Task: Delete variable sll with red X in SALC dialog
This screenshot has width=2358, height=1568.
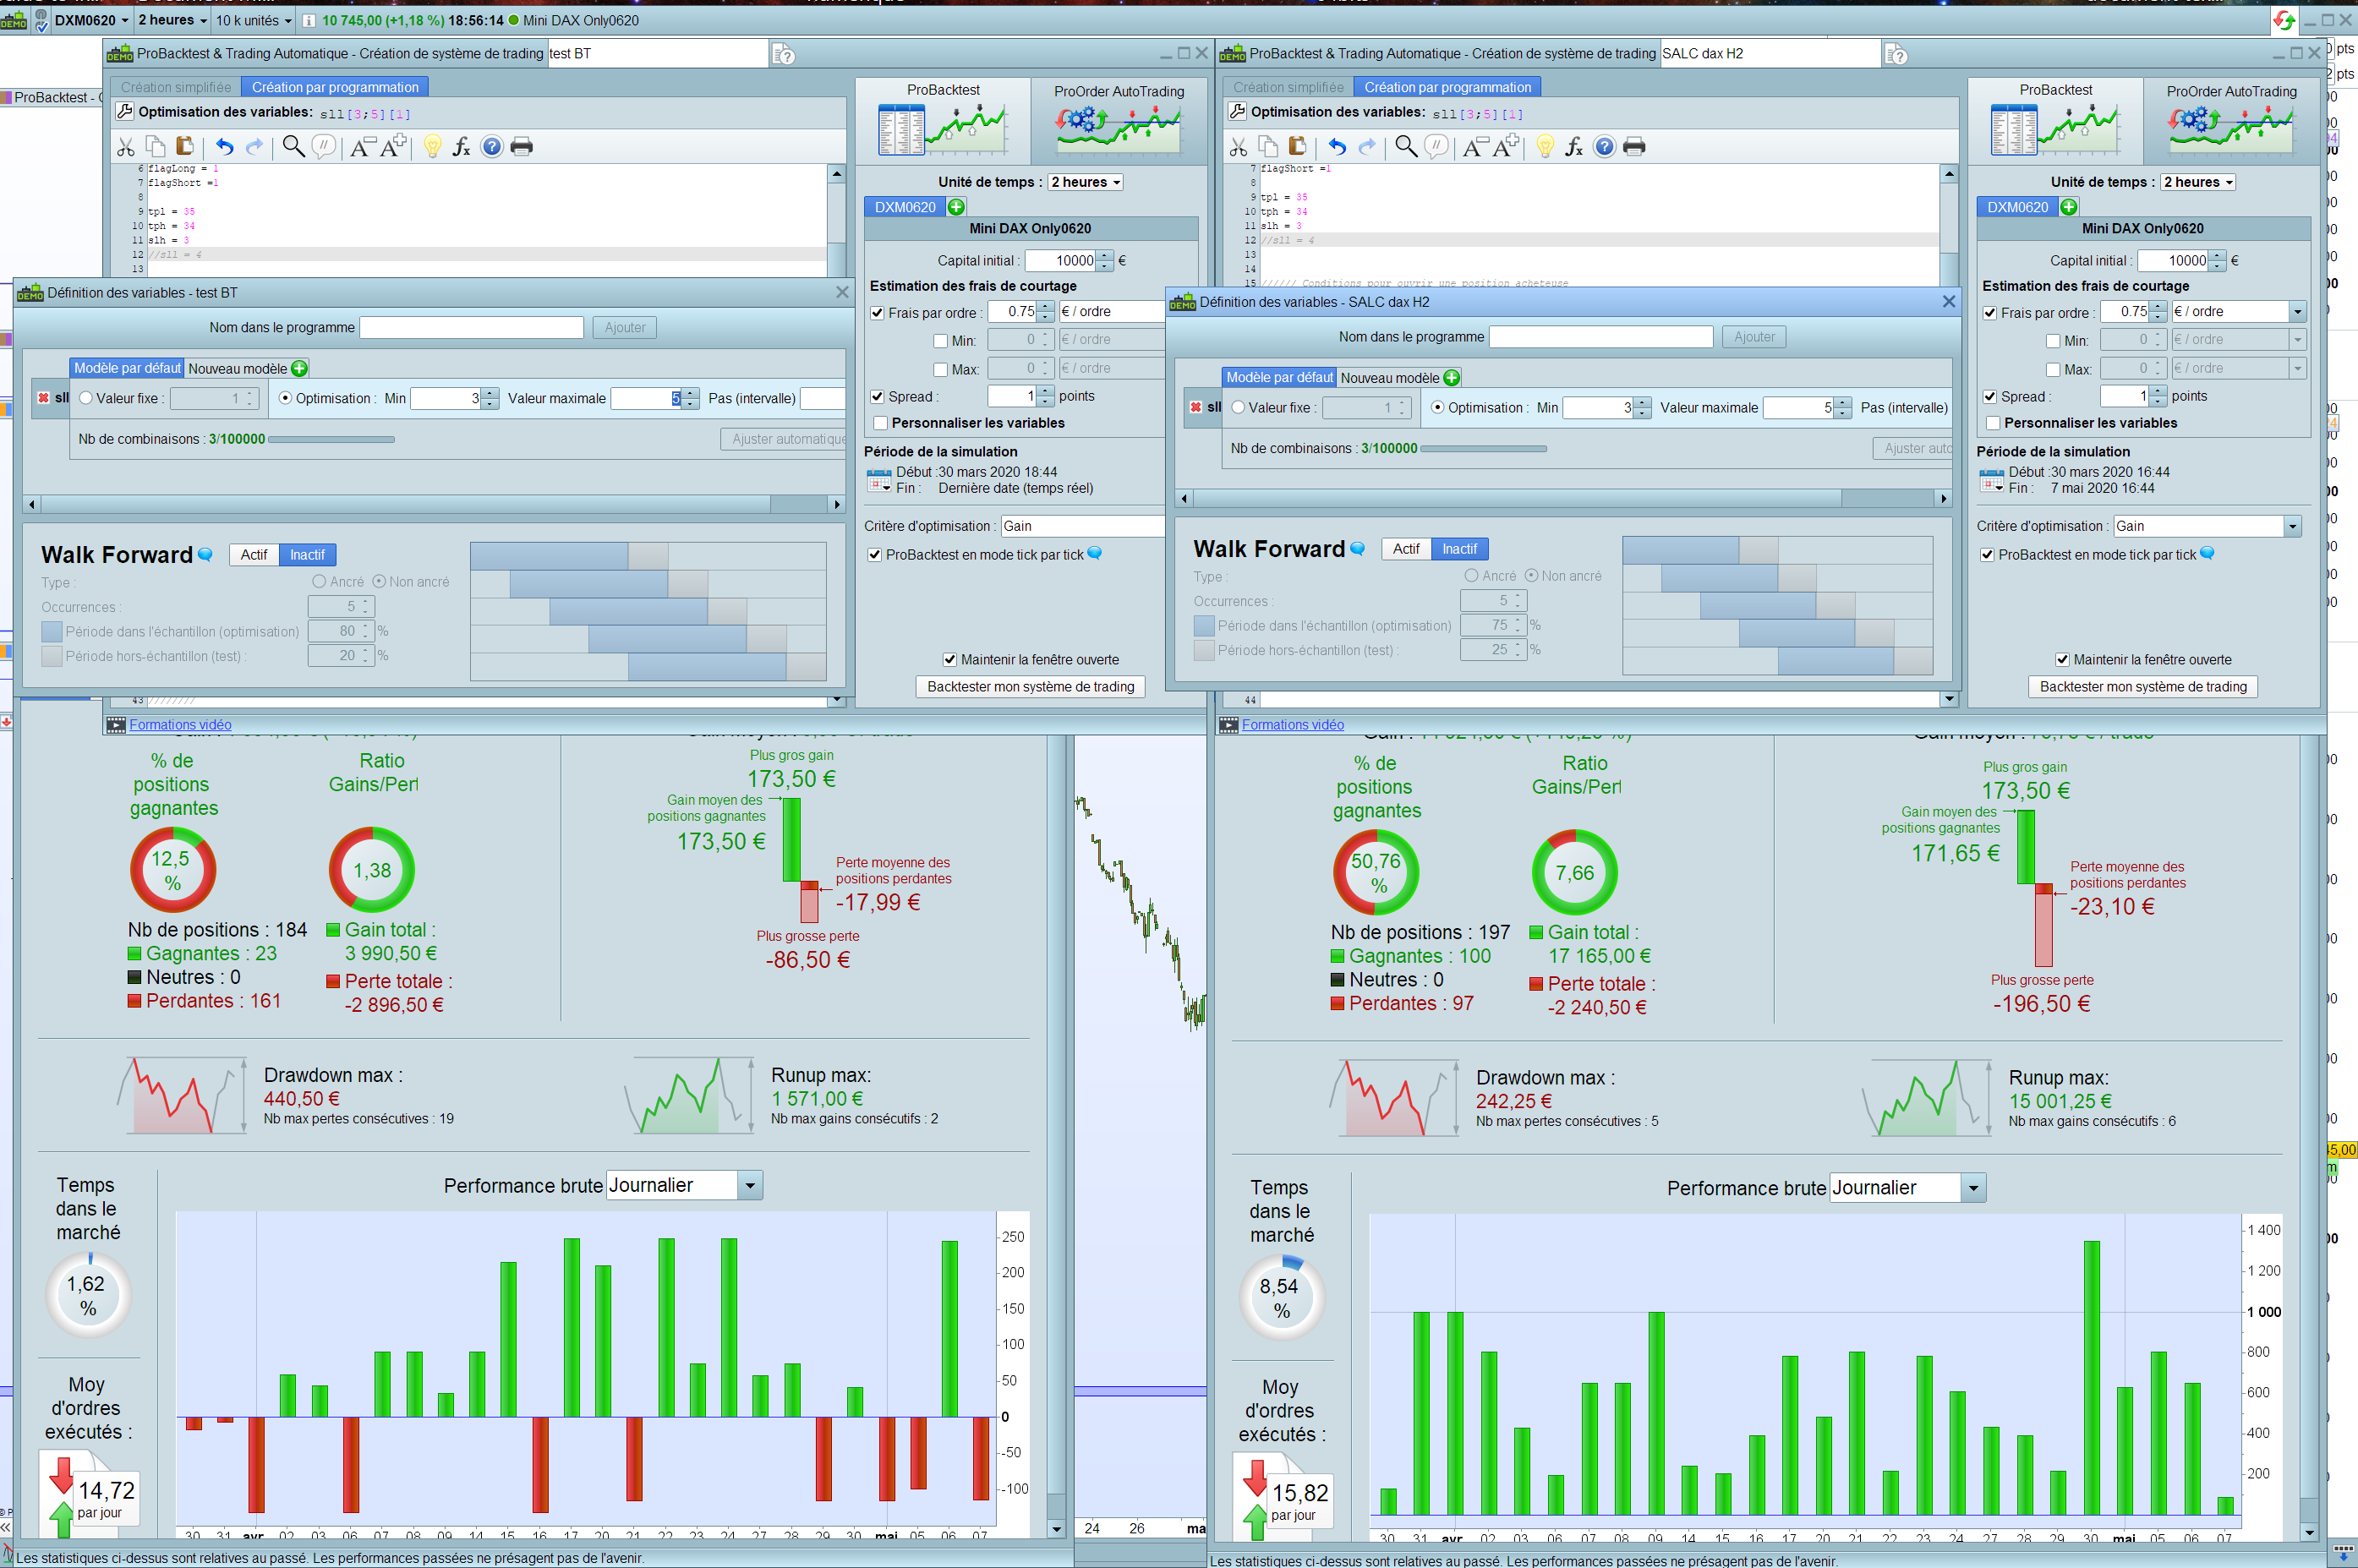Action: pos(1195,407)
